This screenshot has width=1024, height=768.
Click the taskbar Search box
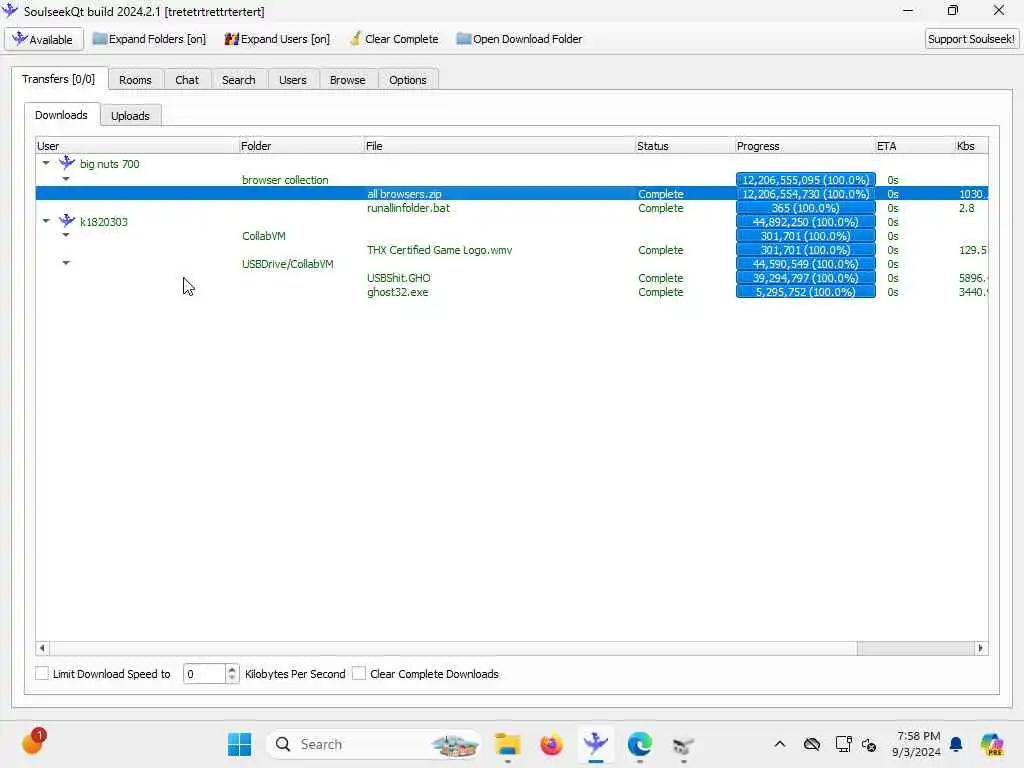point(374,744)
